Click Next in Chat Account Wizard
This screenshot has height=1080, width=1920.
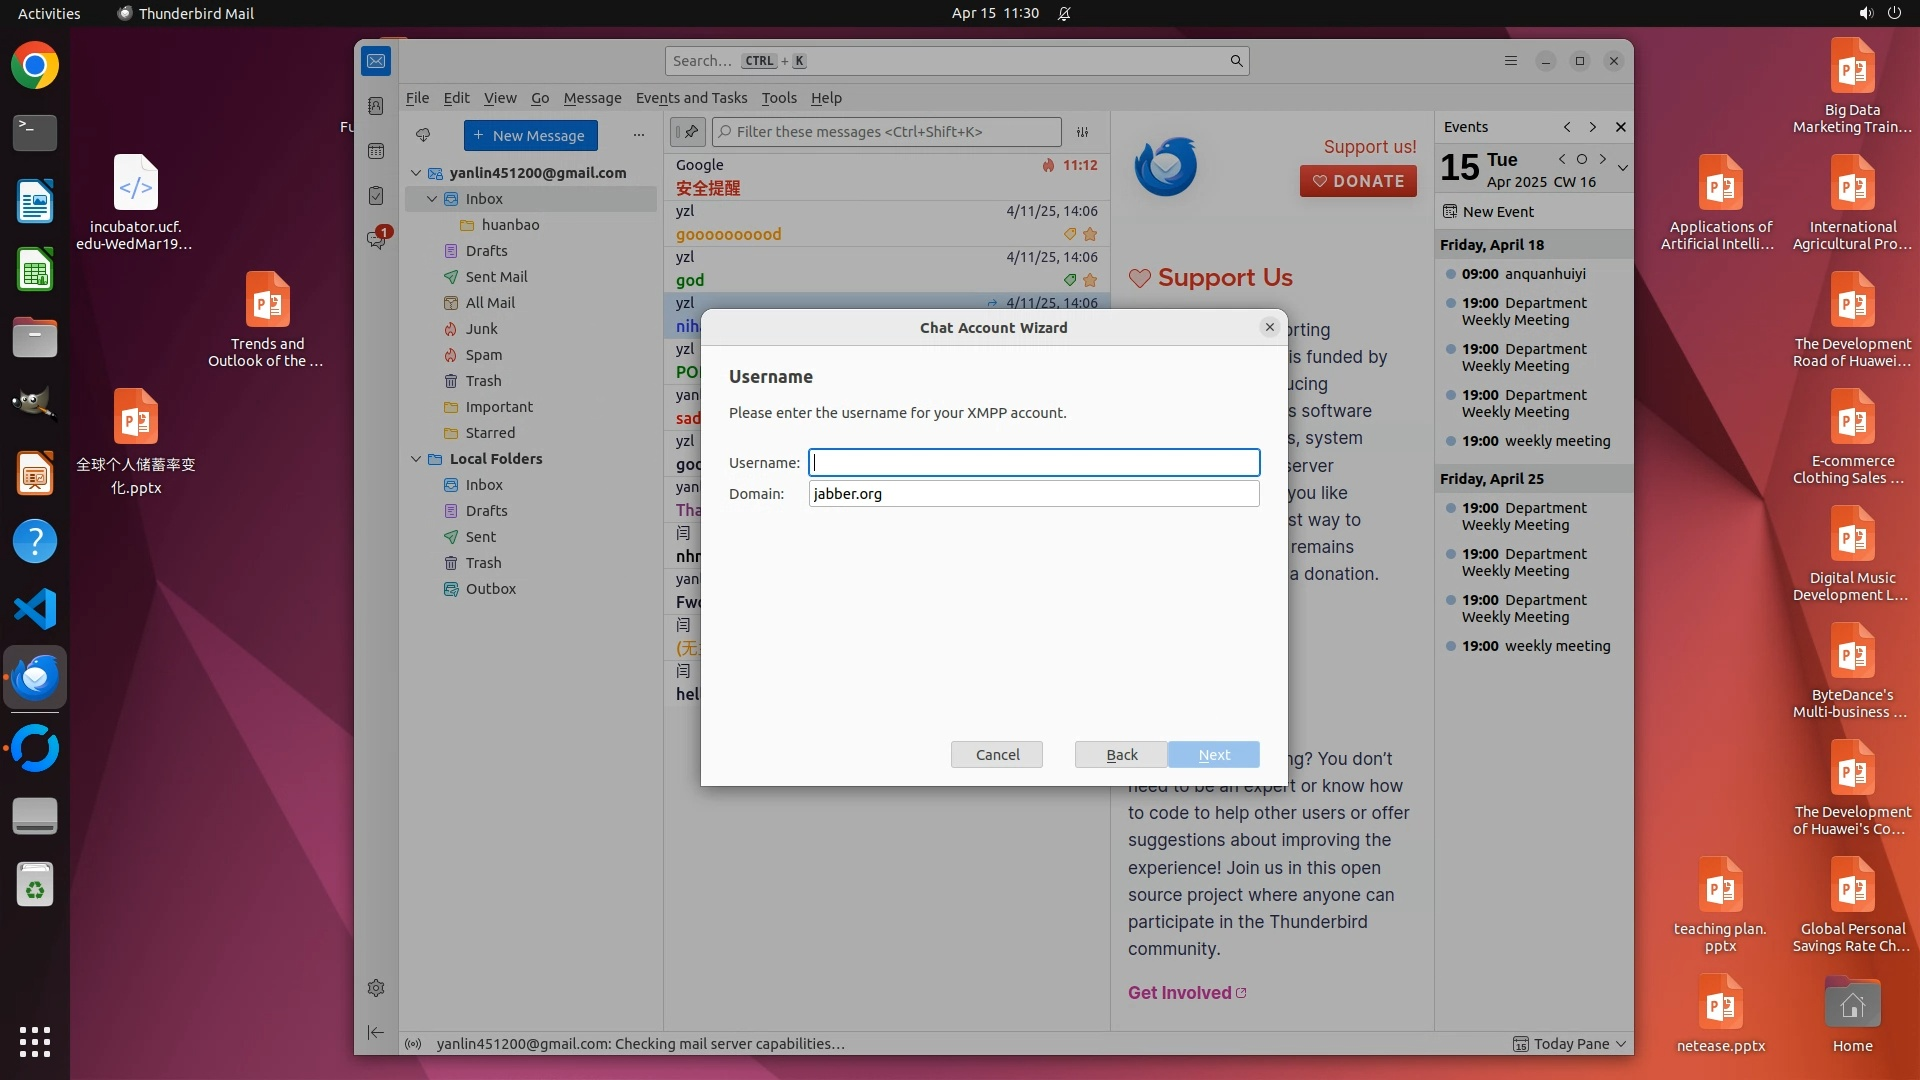(x=1213, y=755)
